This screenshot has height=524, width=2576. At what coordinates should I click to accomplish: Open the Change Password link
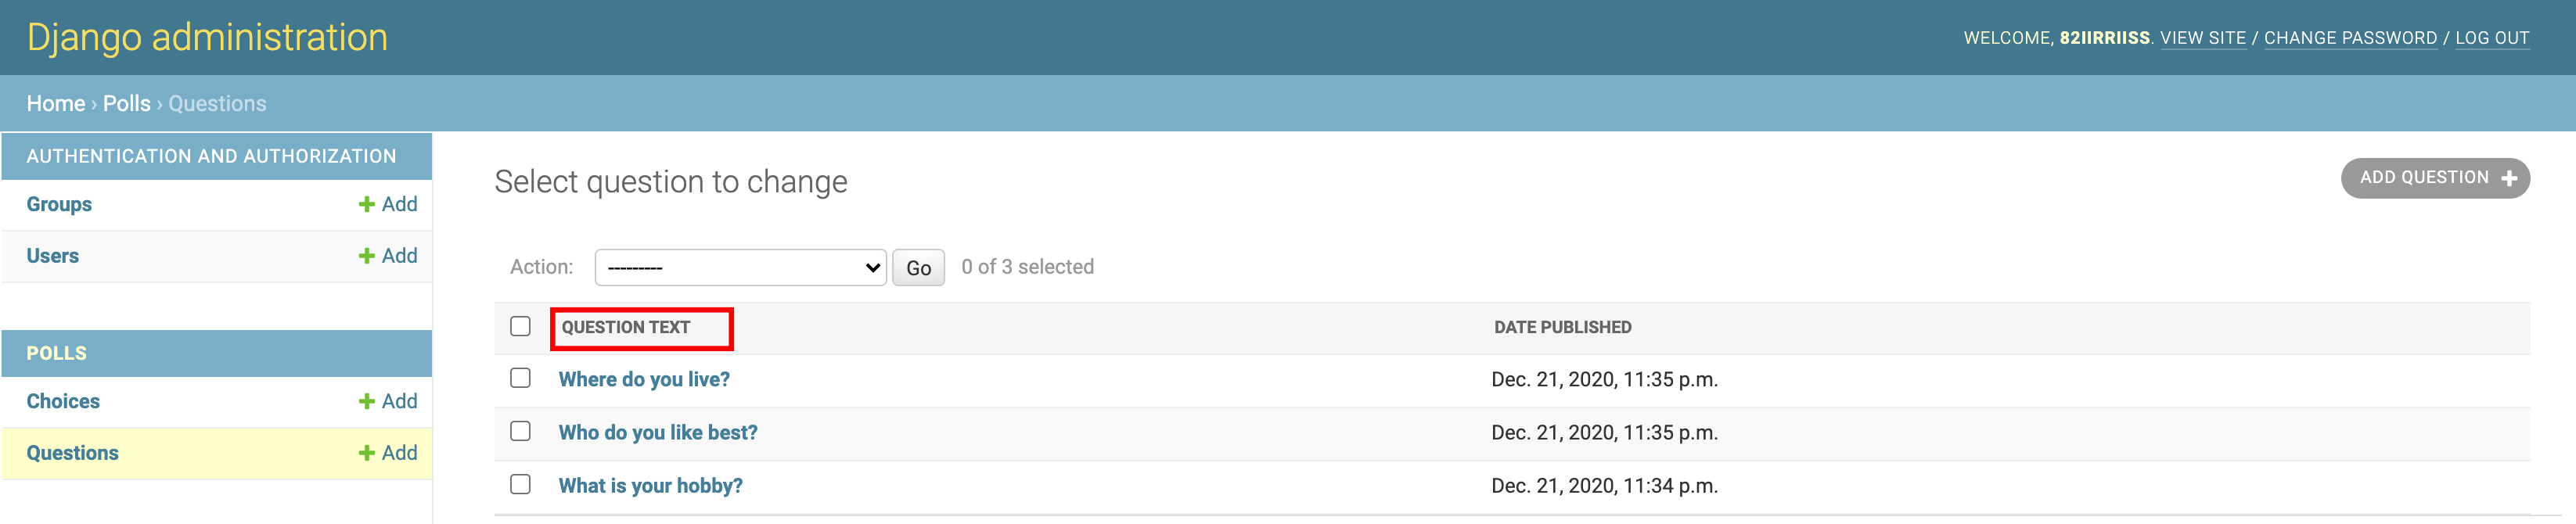coord(2350,38)
